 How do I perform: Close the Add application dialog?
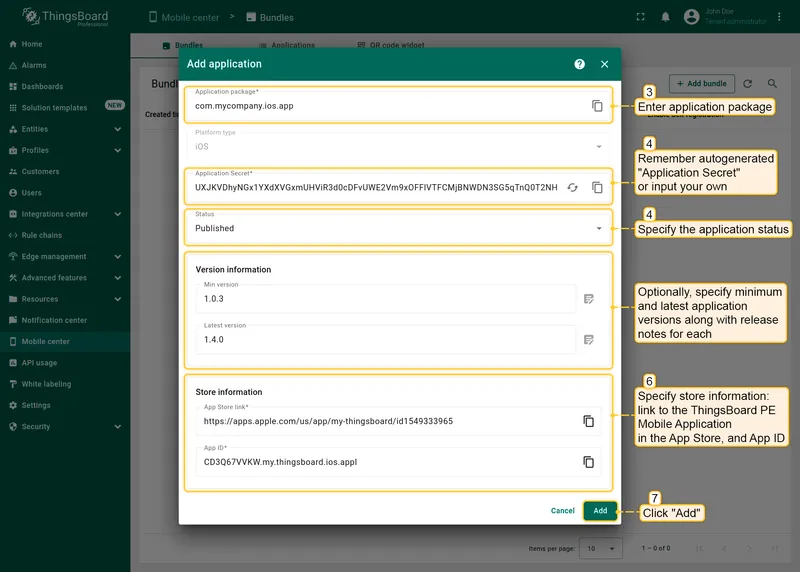point(605,64)
